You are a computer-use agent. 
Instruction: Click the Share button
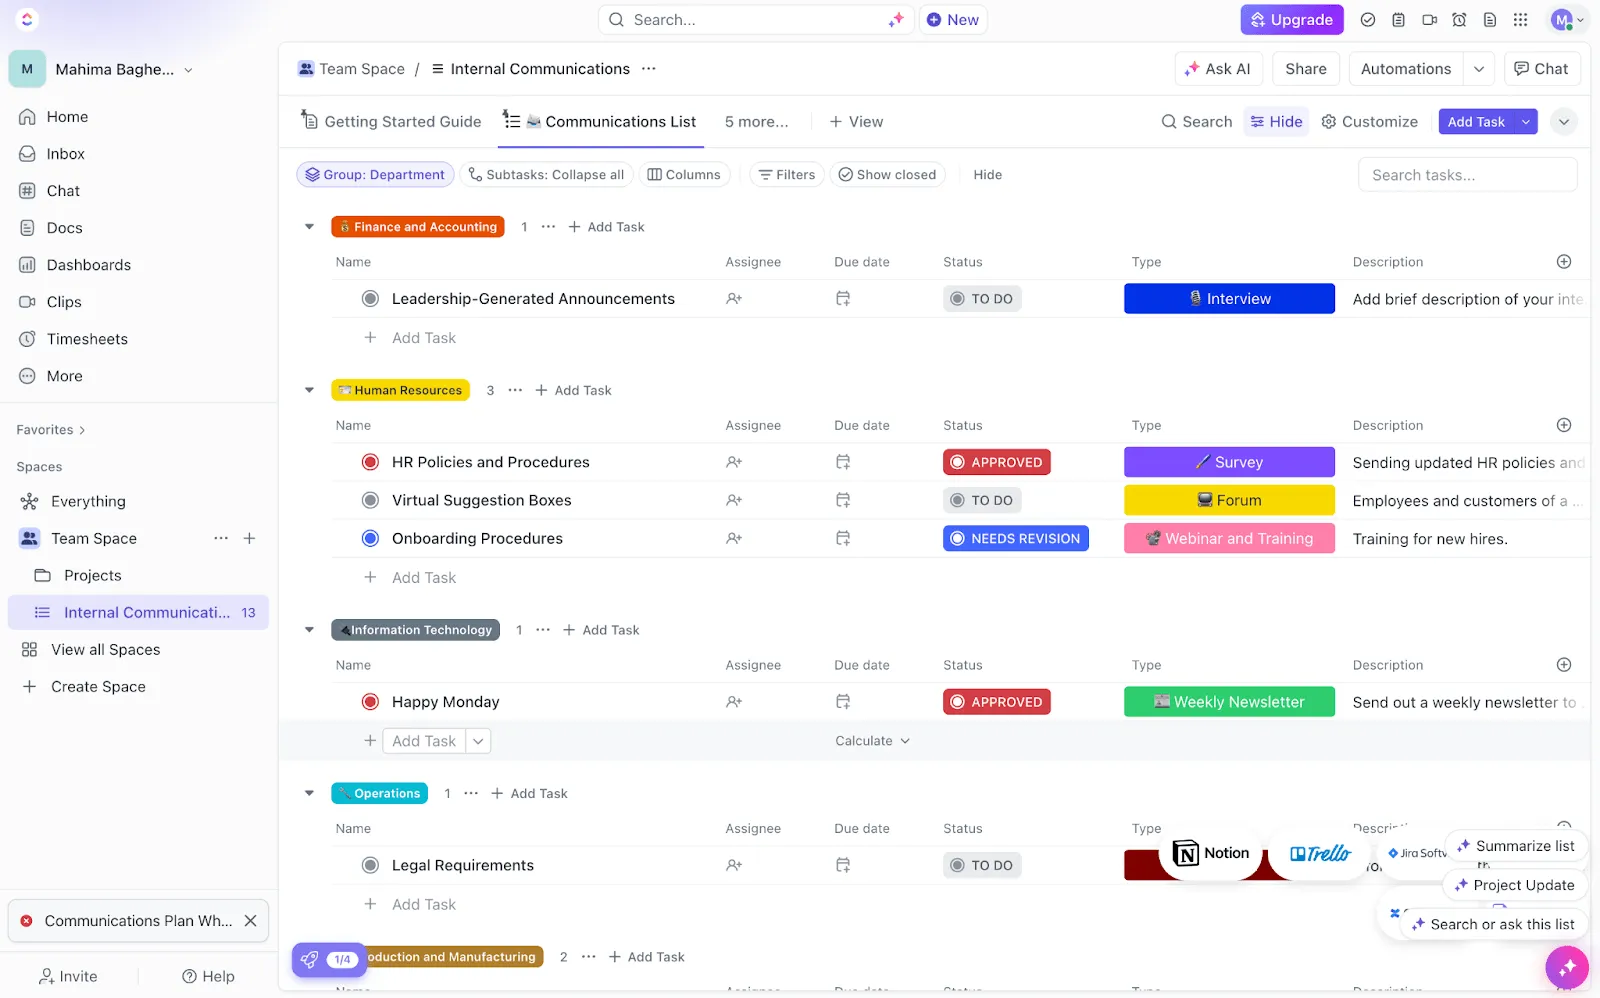[x=1306, y=69]
